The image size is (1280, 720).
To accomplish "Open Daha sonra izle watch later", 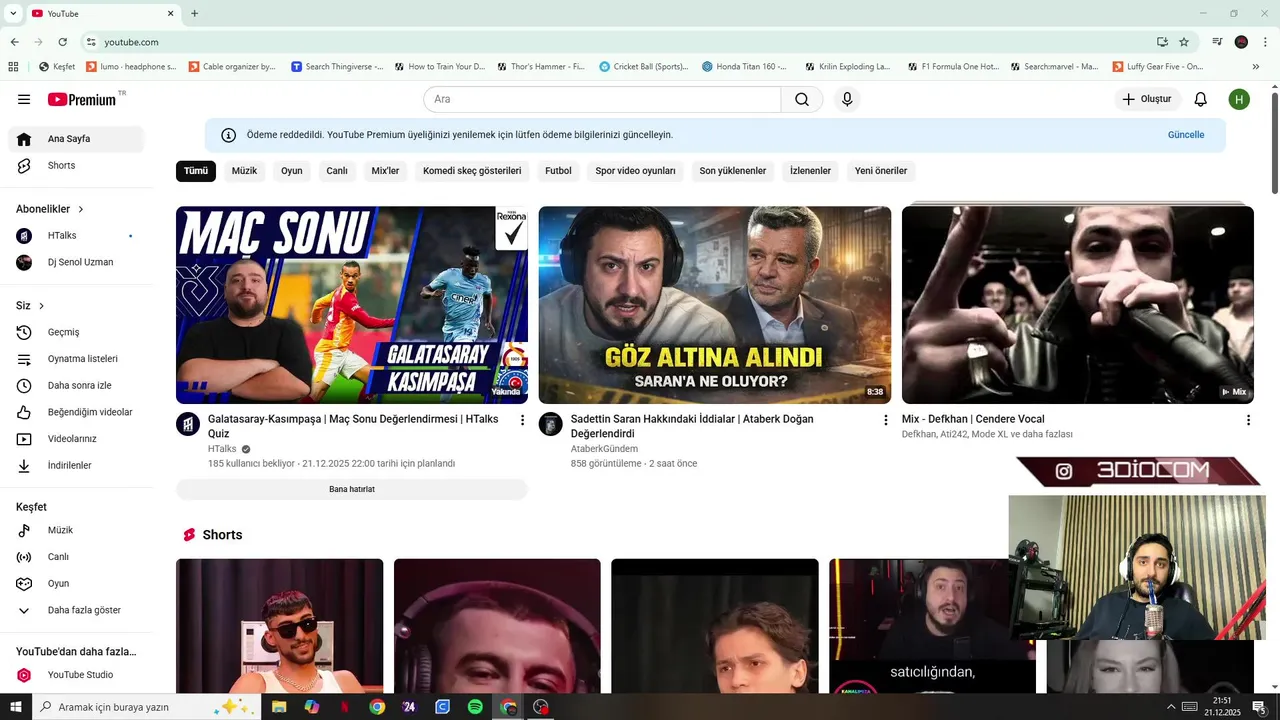I will tap(76, 385).
